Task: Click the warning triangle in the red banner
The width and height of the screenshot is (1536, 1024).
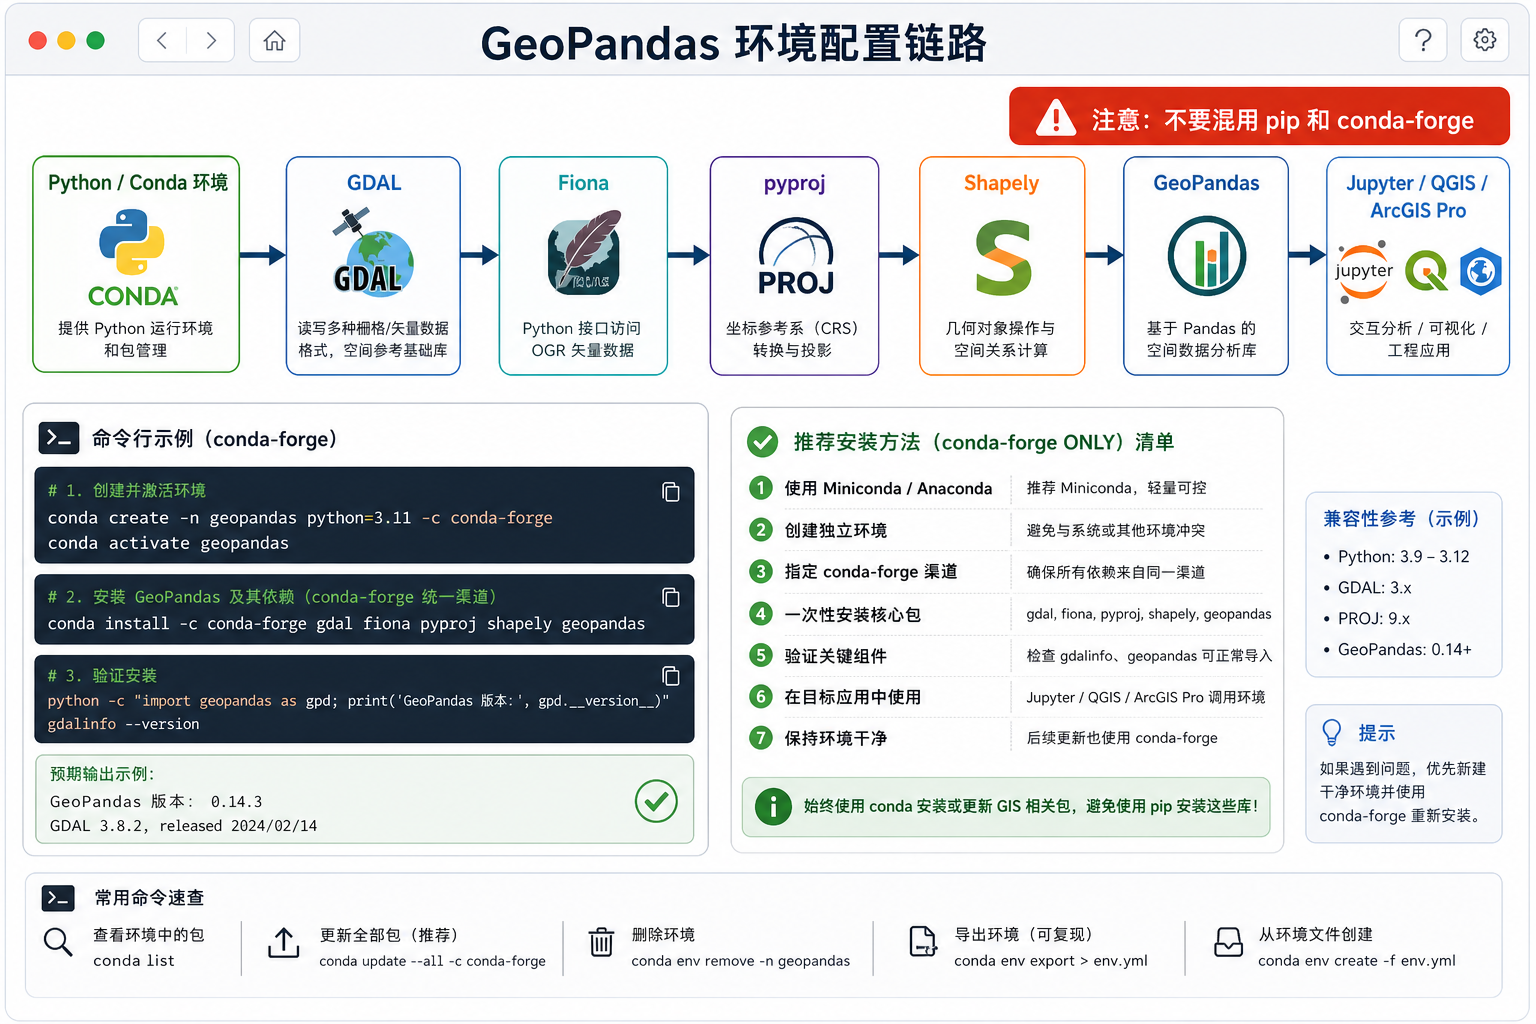Action: [x=1055, y=118]
